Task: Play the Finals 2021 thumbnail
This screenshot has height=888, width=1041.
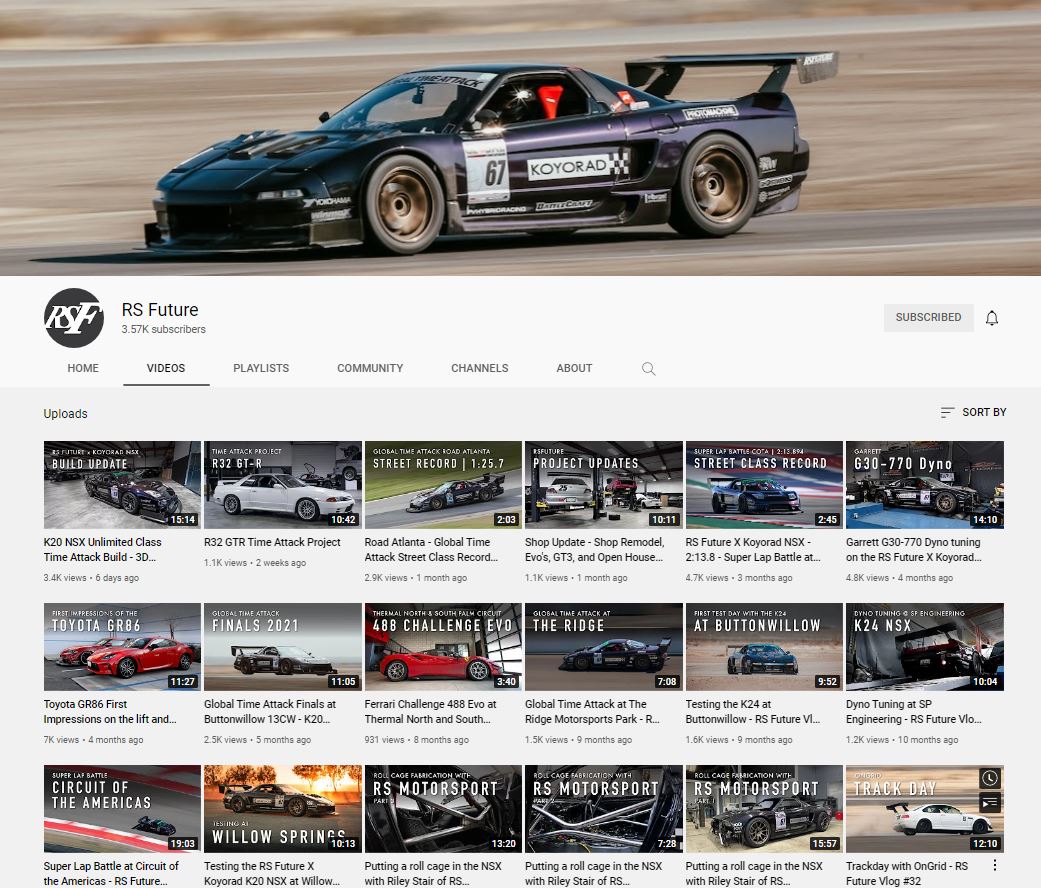Action: [x=283, y=647]
